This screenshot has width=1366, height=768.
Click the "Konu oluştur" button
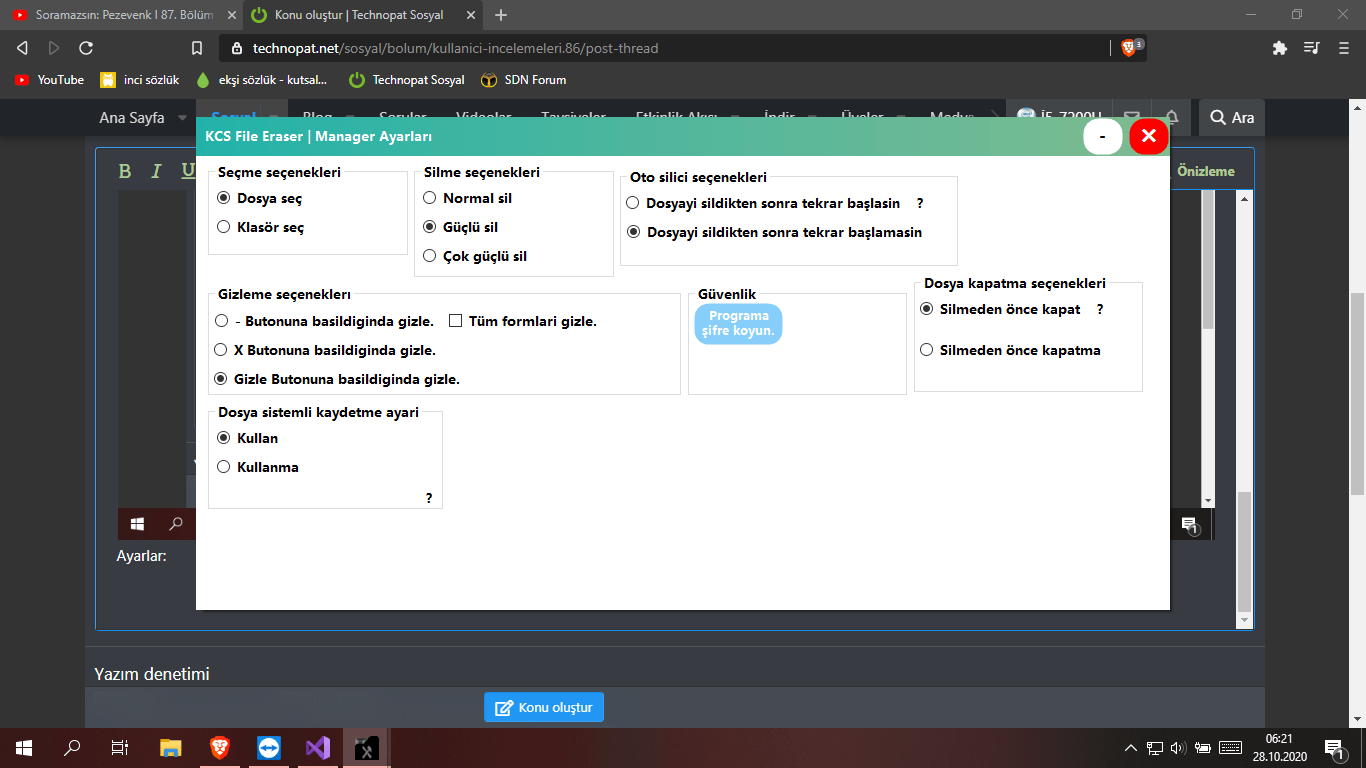pos(544,707)
